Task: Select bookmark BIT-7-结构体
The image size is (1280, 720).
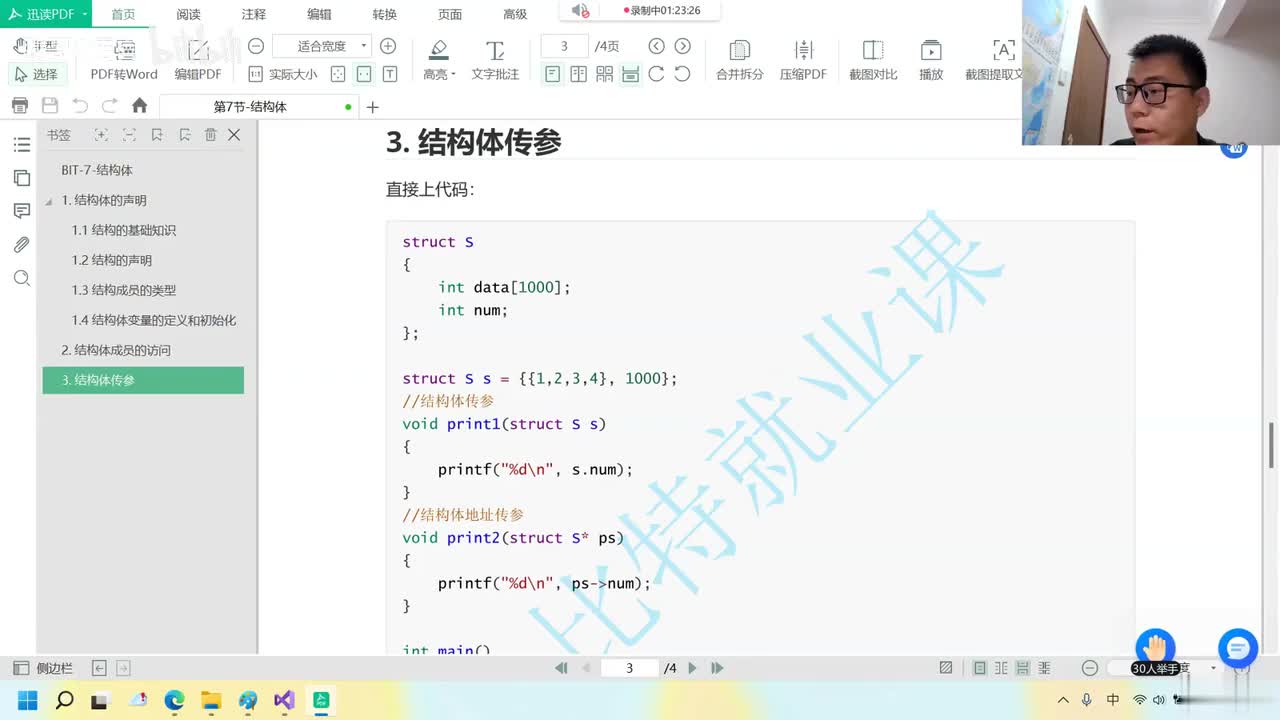Action: click(97, 170)
